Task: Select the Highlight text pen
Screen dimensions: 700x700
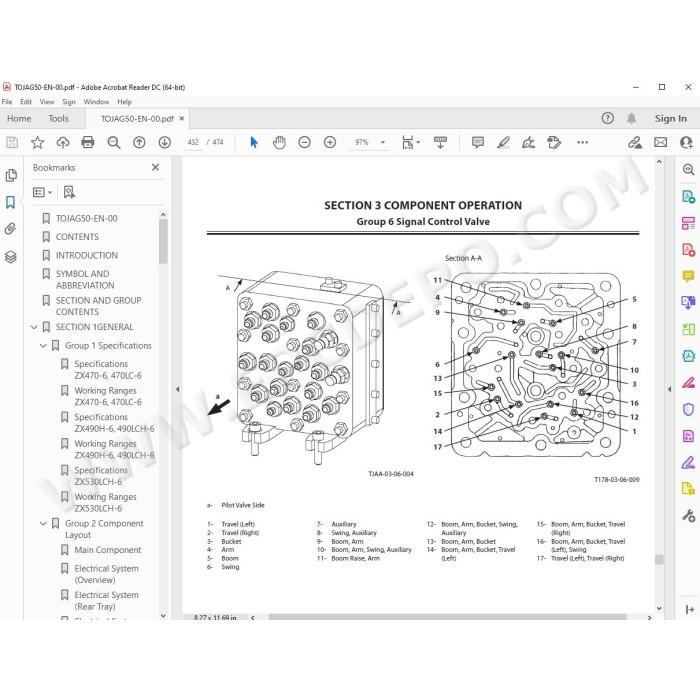Action: (x=504, y=142)
